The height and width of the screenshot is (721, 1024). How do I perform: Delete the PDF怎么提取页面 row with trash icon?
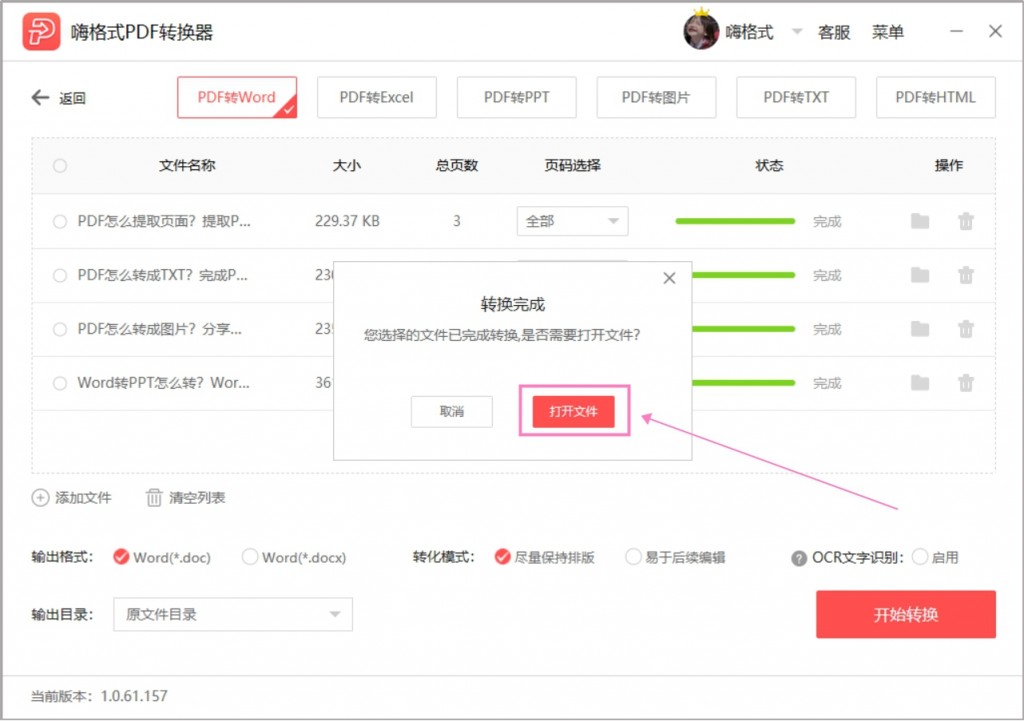point(966,221)
